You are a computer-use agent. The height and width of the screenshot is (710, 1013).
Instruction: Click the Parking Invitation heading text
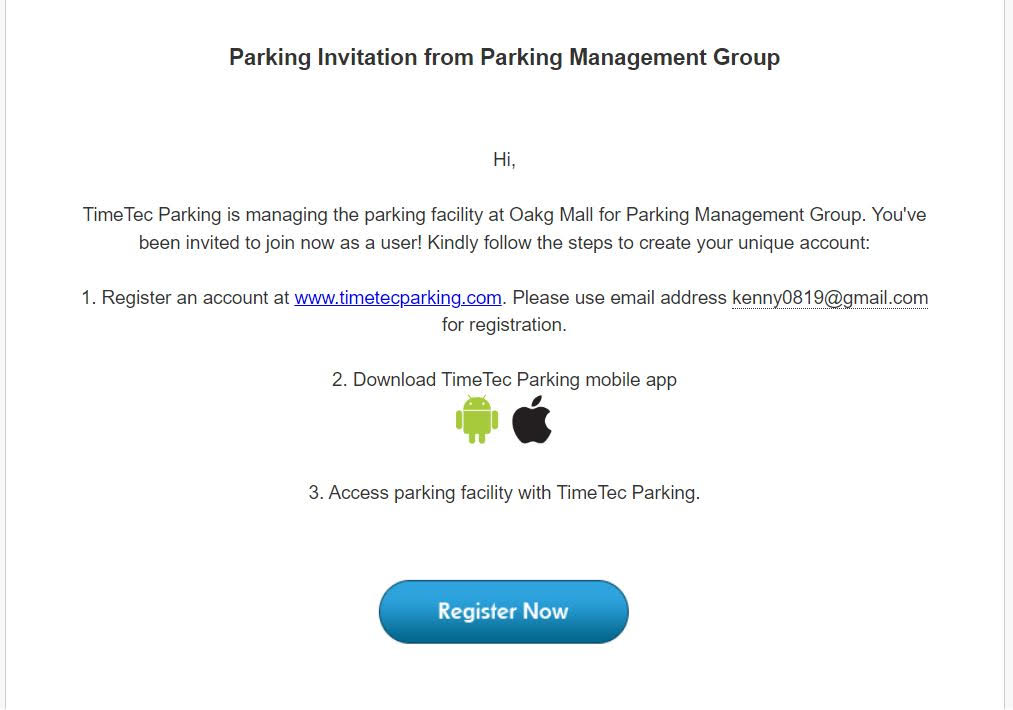[x=504, y=57]
